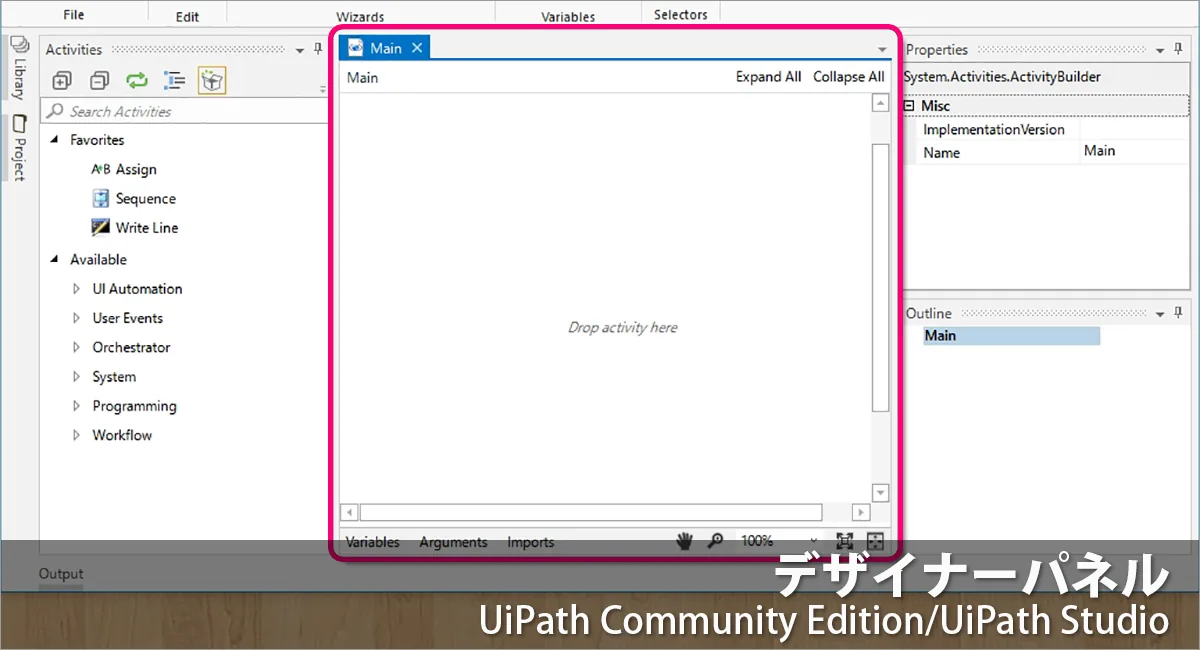
Task: Click the fit to screen icon
Action: pos(845,541)
